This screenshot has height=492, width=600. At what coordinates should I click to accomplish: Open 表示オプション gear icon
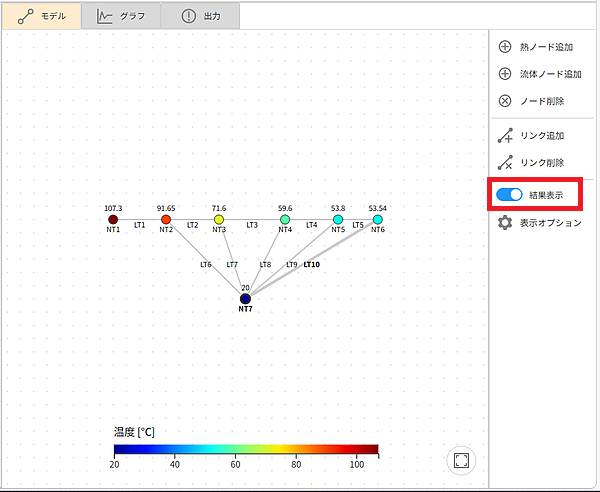(x=505, y=223)
